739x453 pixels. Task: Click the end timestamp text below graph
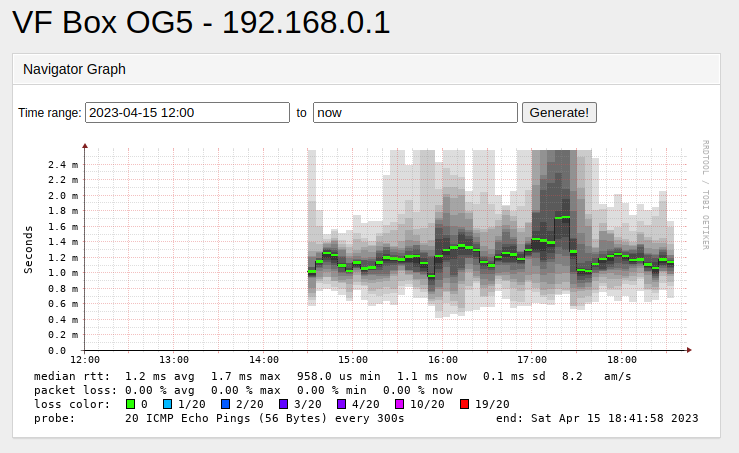pyautogui.click(x=596, y=418)
